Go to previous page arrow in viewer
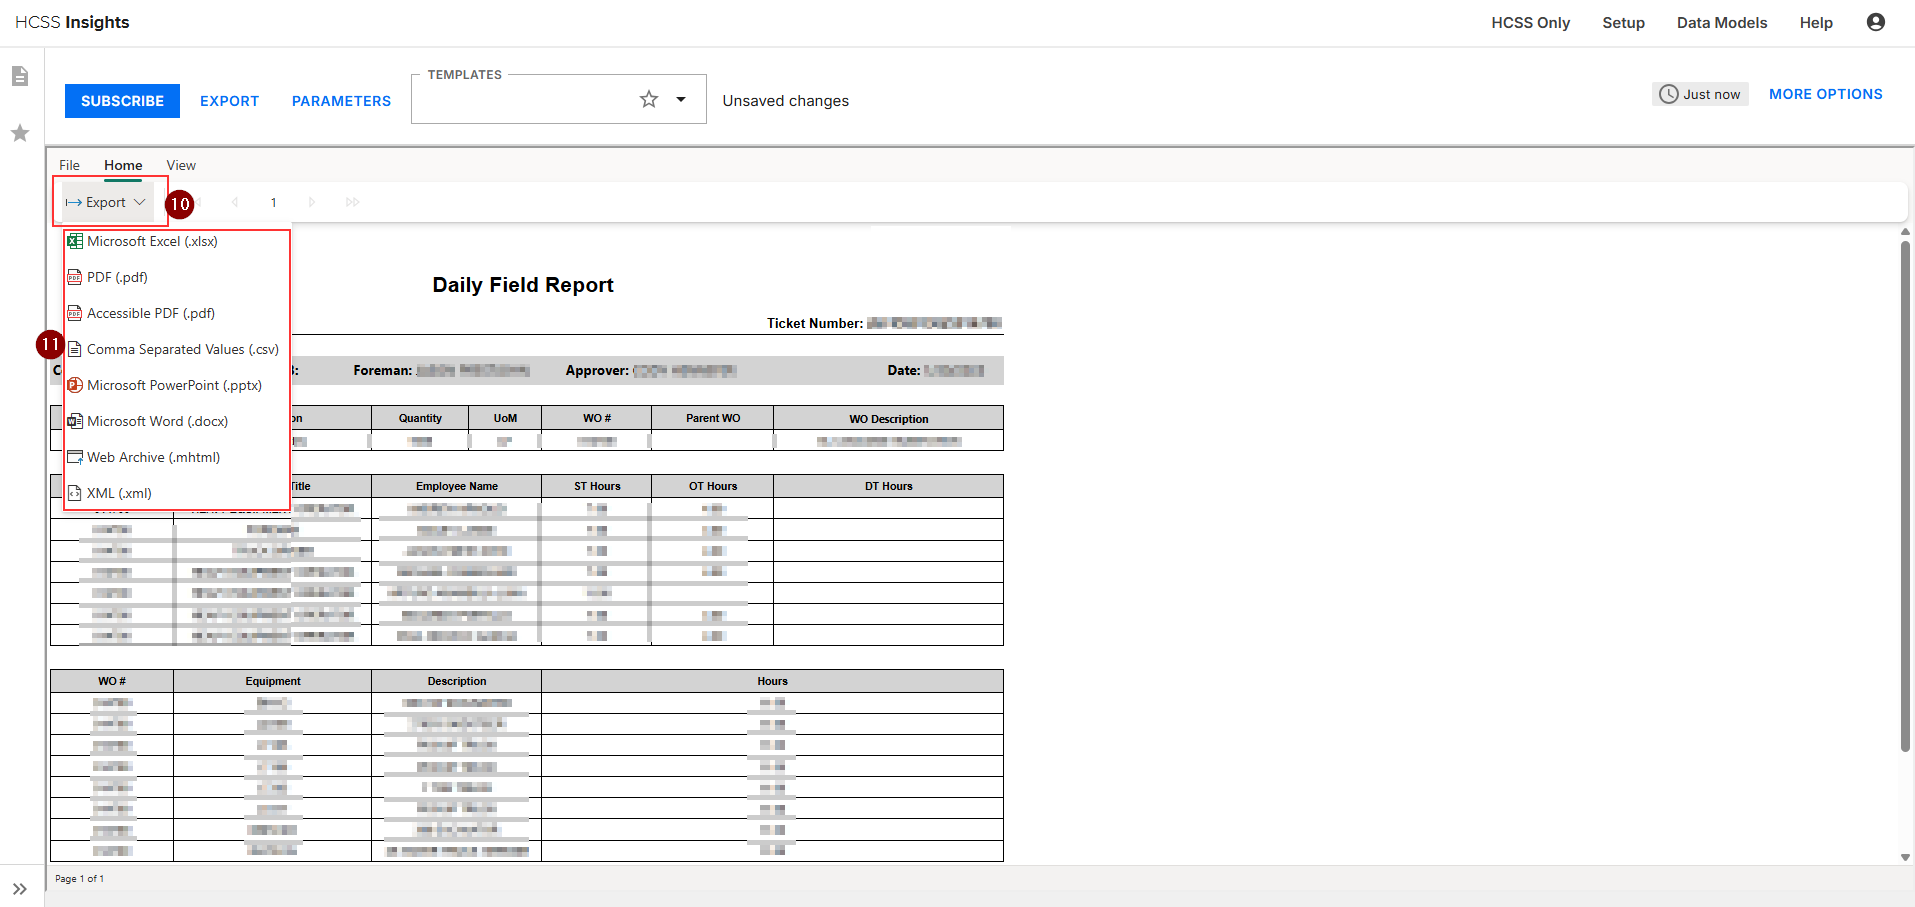Image resolution: width=1915 pixels, height=907 pixels. (235, 202)
